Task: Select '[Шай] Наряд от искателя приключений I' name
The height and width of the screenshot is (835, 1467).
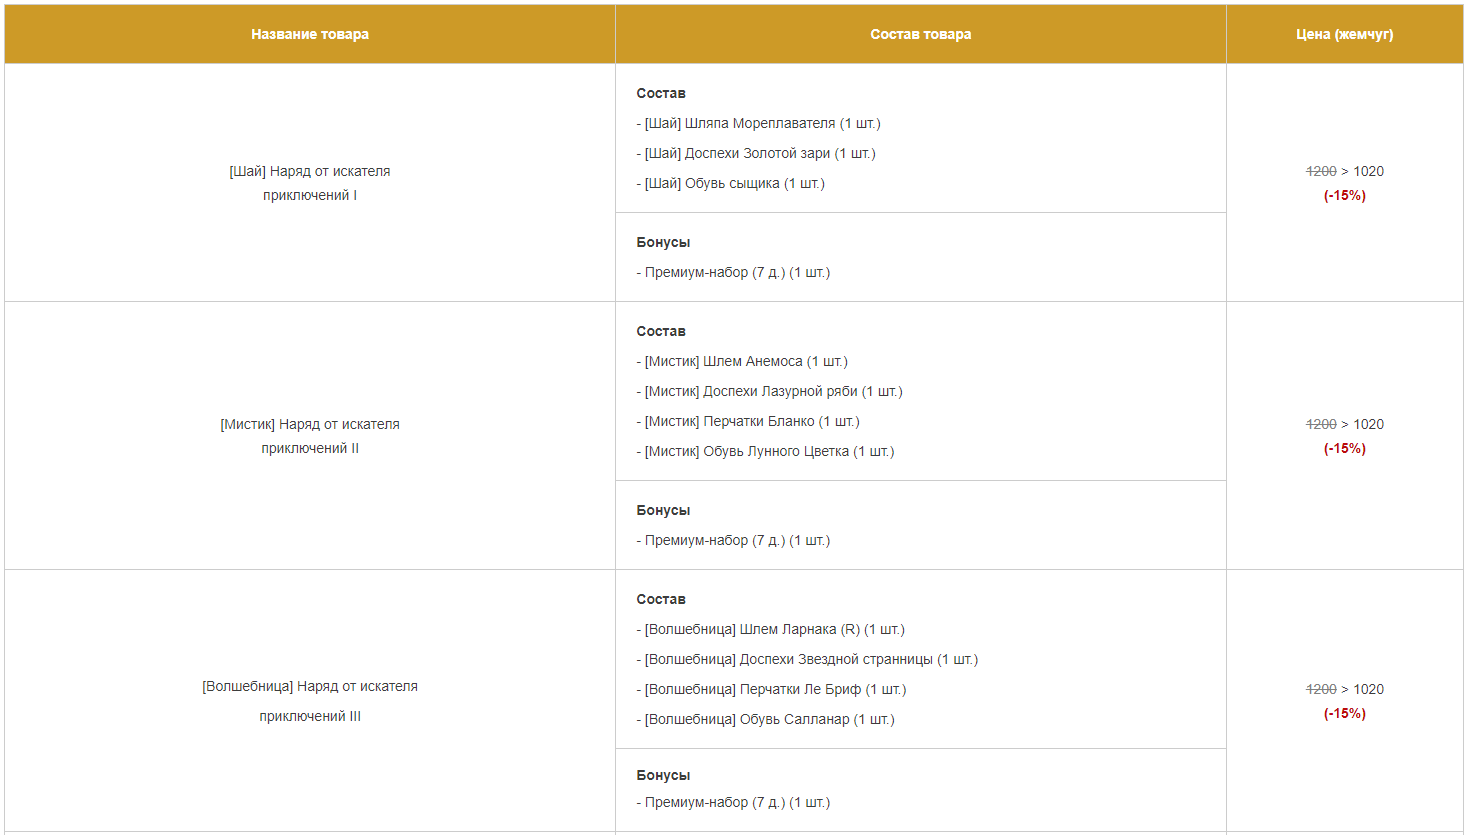Action: [310, 183]
